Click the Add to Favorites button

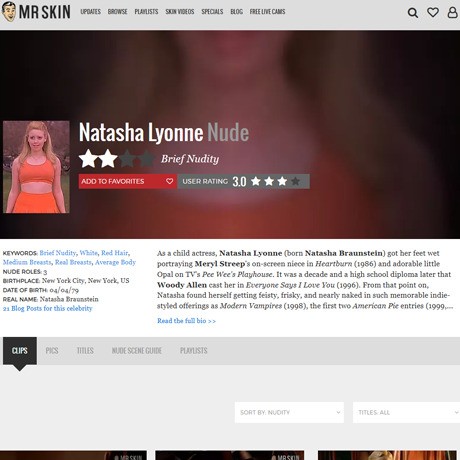point(128,181)
